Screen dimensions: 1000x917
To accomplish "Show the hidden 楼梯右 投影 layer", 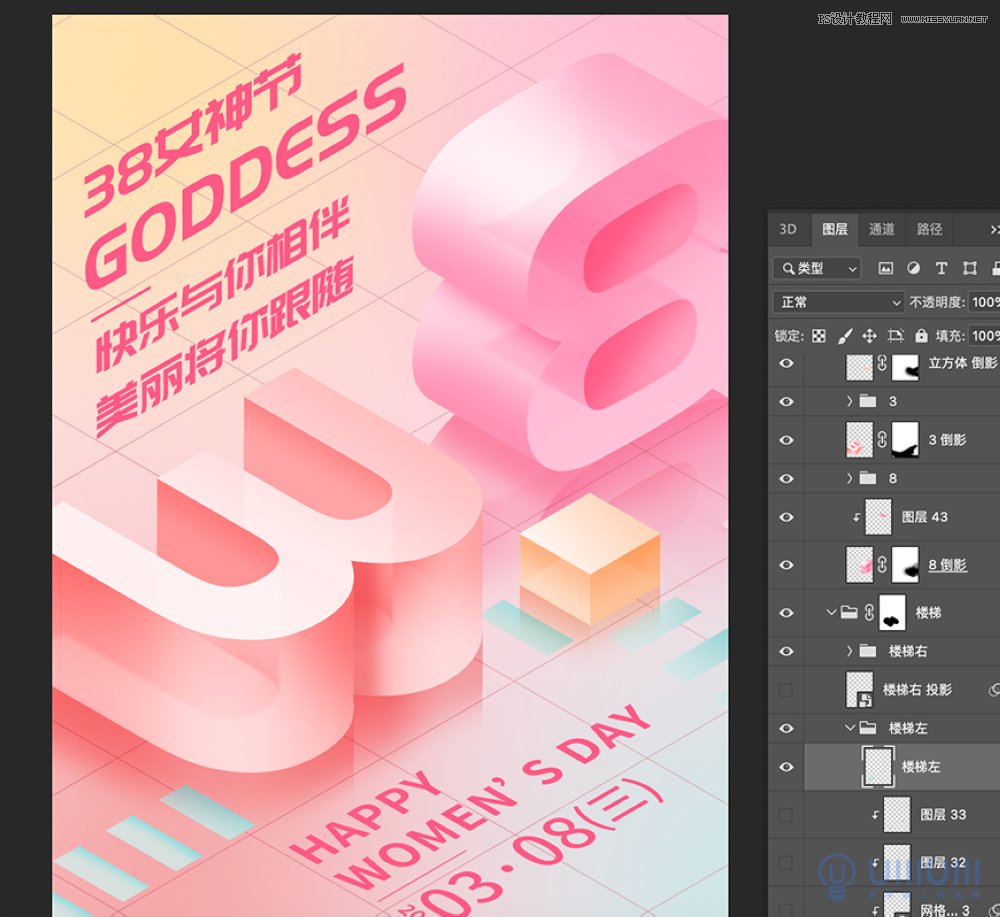I will 786,690.
